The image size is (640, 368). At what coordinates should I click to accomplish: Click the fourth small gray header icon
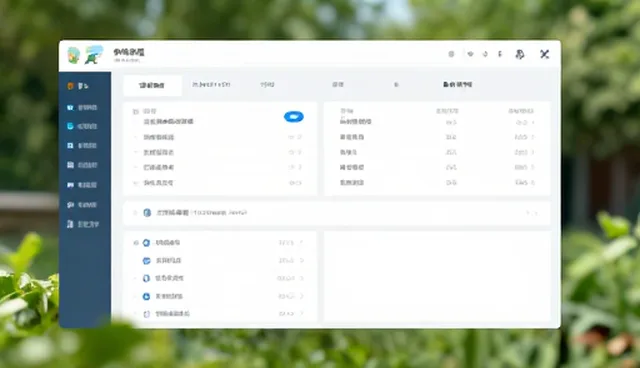tap(500, 54)
